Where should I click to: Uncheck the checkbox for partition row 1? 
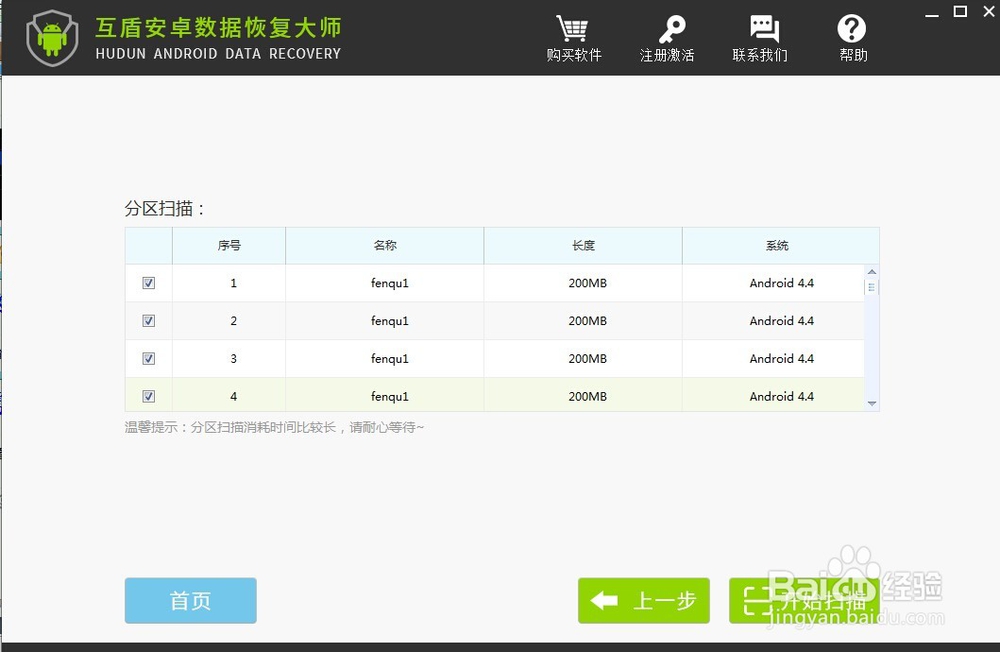click(x=148, y=283)
